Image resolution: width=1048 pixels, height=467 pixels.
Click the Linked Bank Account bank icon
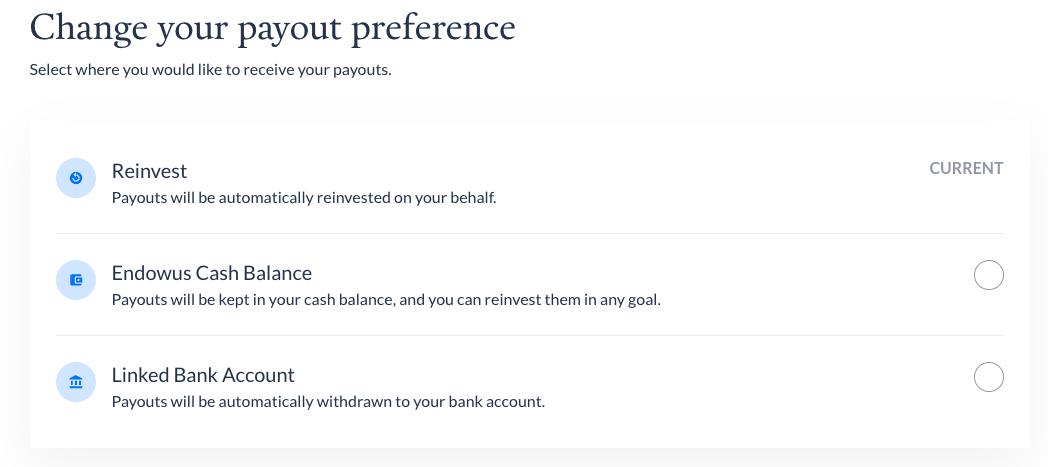pyautogui.click(x=76, y=382)
